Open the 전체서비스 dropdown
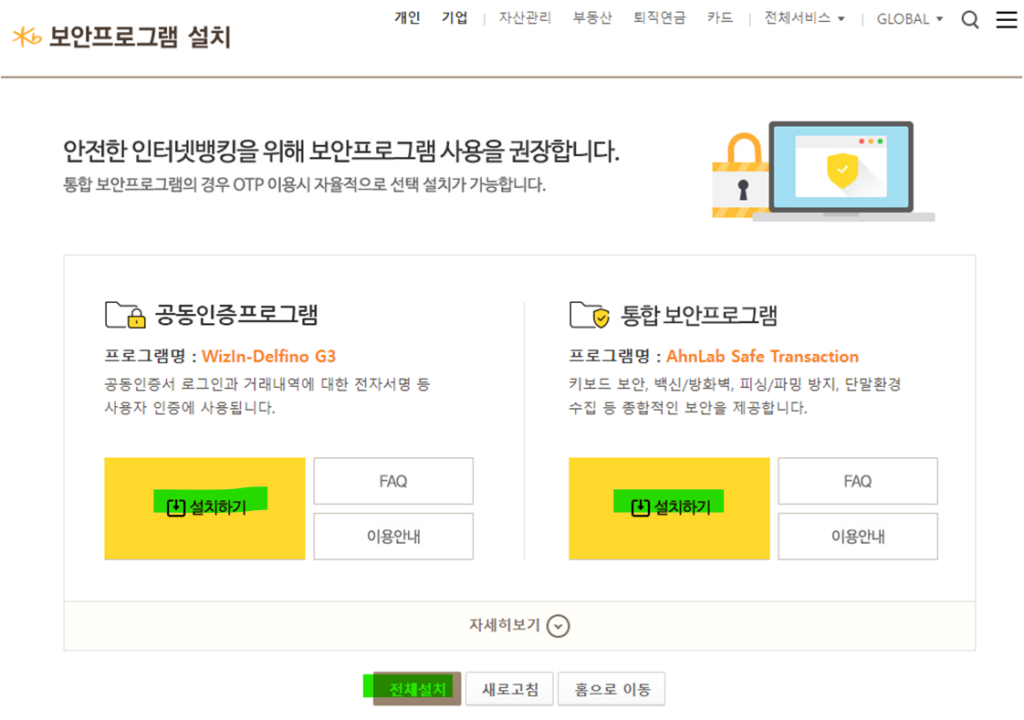Viewport: 1024px width, 720px height. [x=804, y=19]
